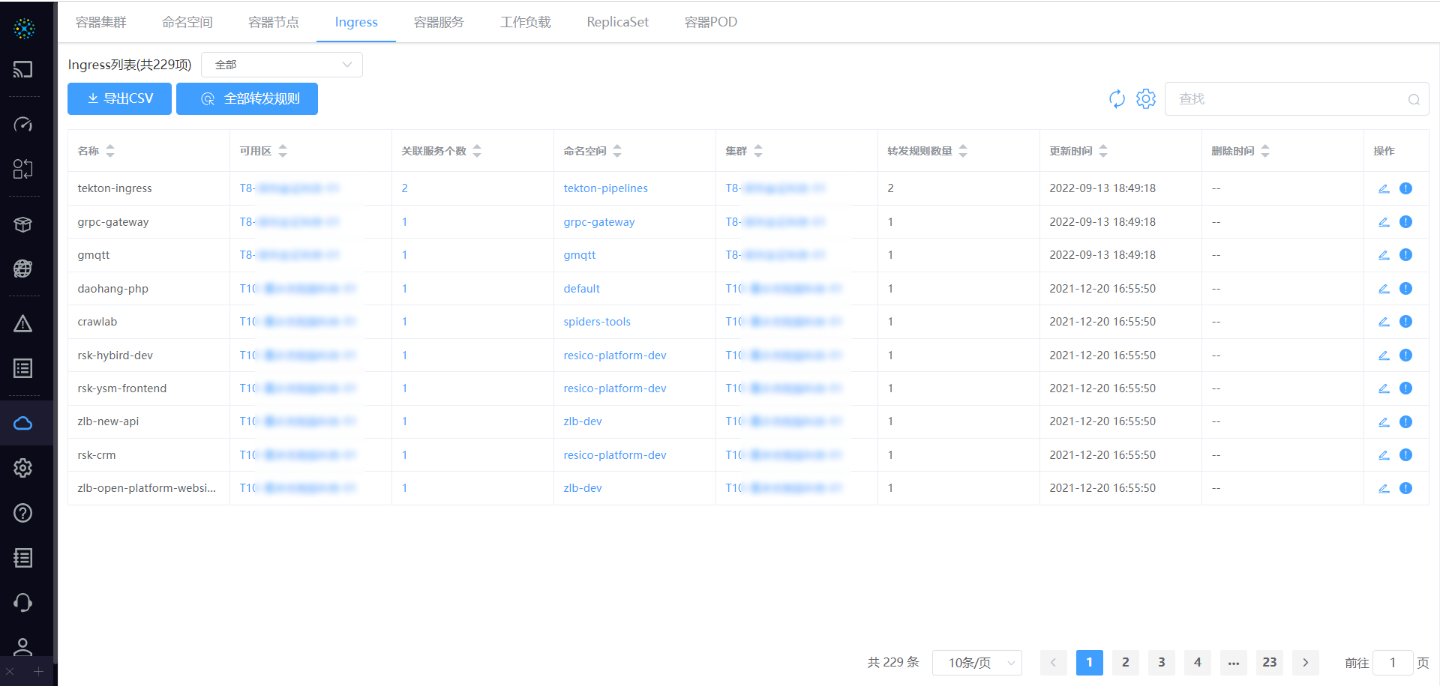
Task: Click edit pencil icon for tekton-ingress row
Action: pyautogui.click(x=1384, y=188)
